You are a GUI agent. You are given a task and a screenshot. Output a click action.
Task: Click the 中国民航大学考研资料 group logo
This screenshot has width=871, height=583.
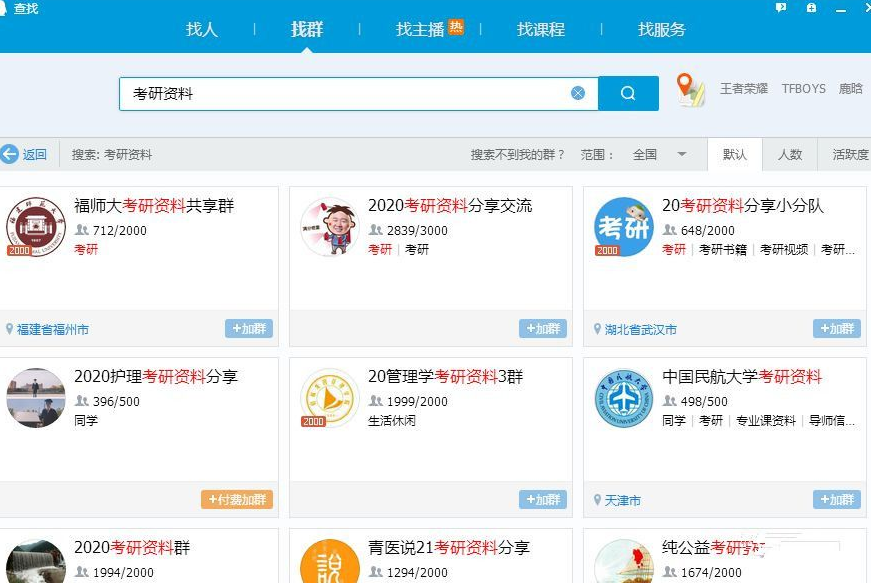pyautogui.click(x=623, y=397)
